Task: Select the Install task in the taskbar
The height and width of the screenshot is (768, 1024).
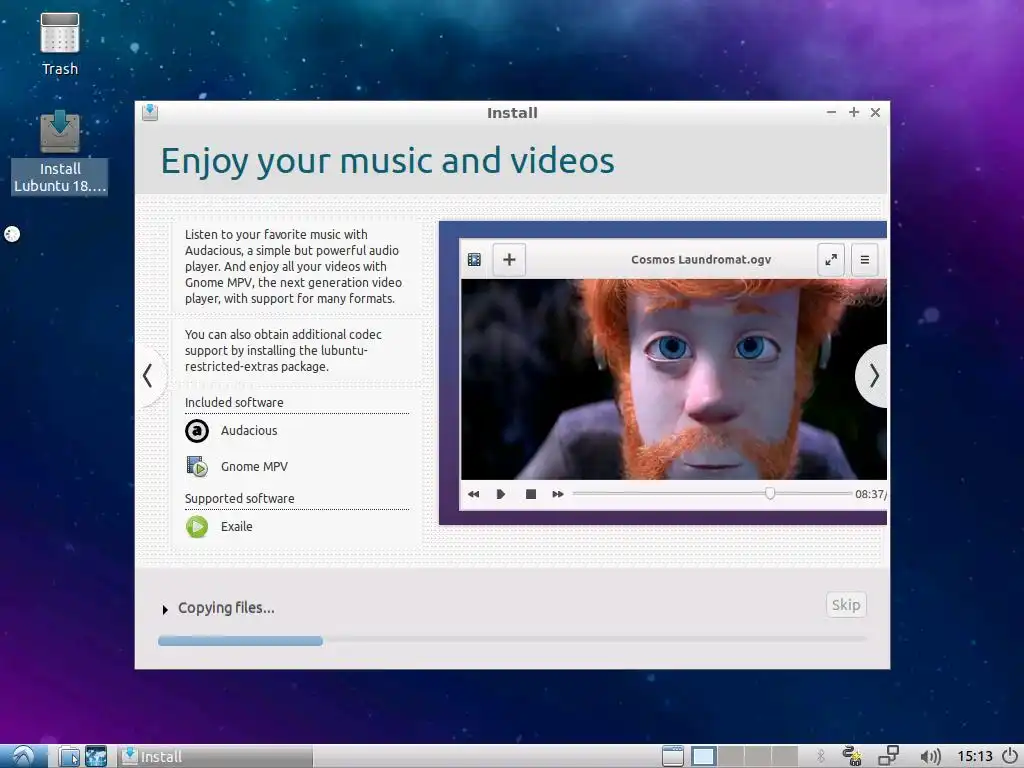Action: pos(216,756)
